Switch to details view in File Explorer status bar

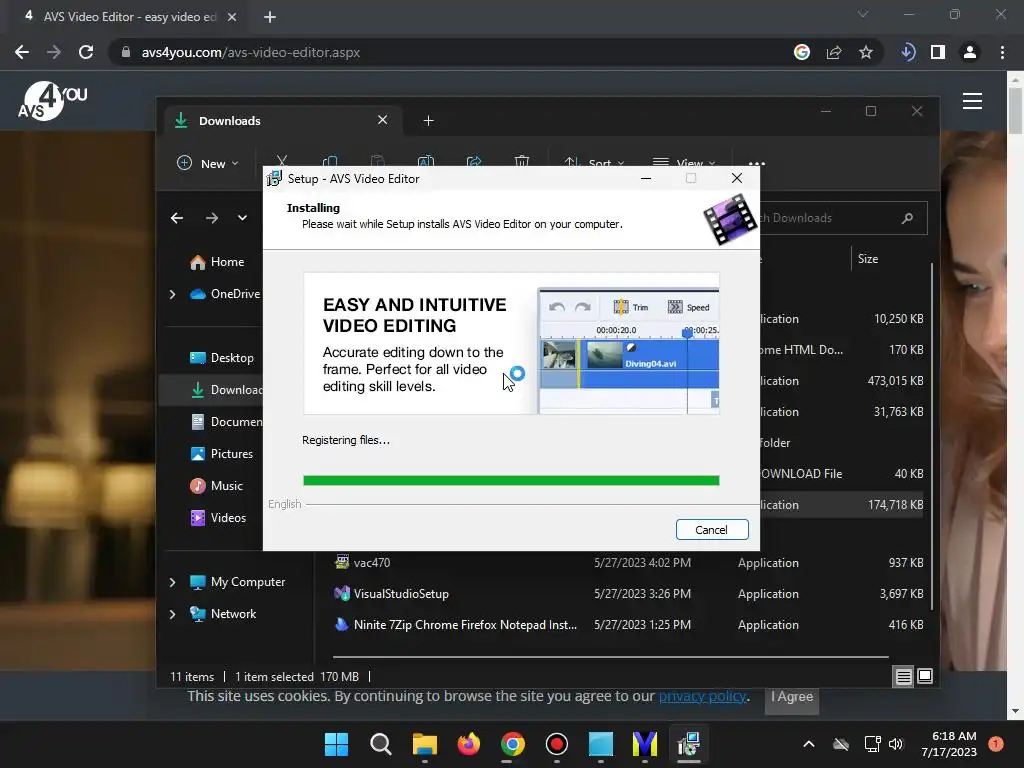tap(903, 677)
